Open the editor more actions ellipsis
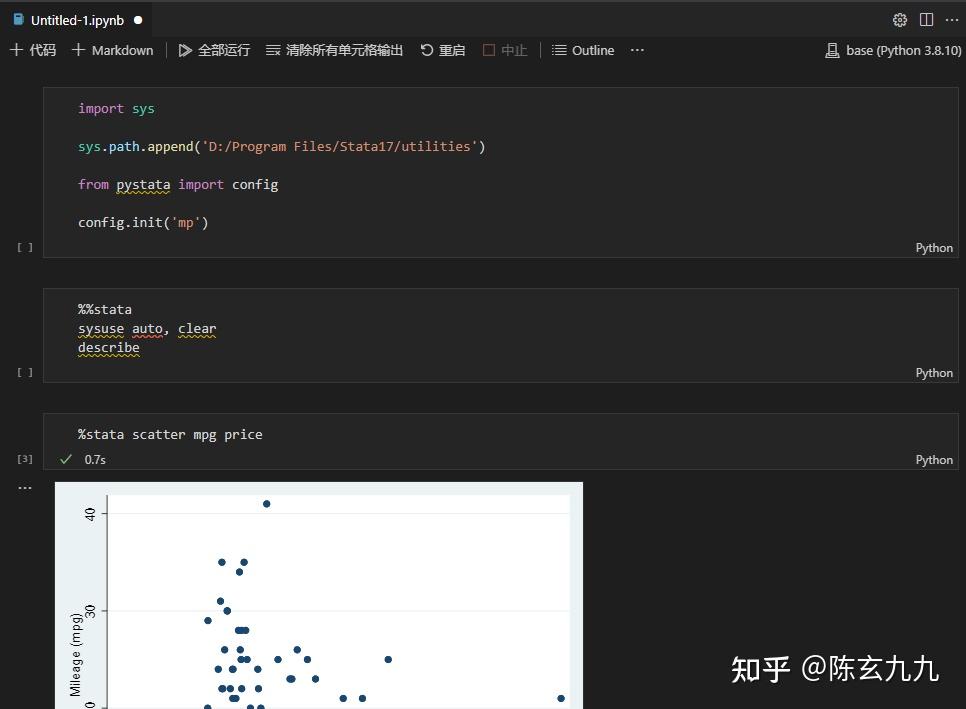This screenshot has width=966, height=709. coord(952,19)
